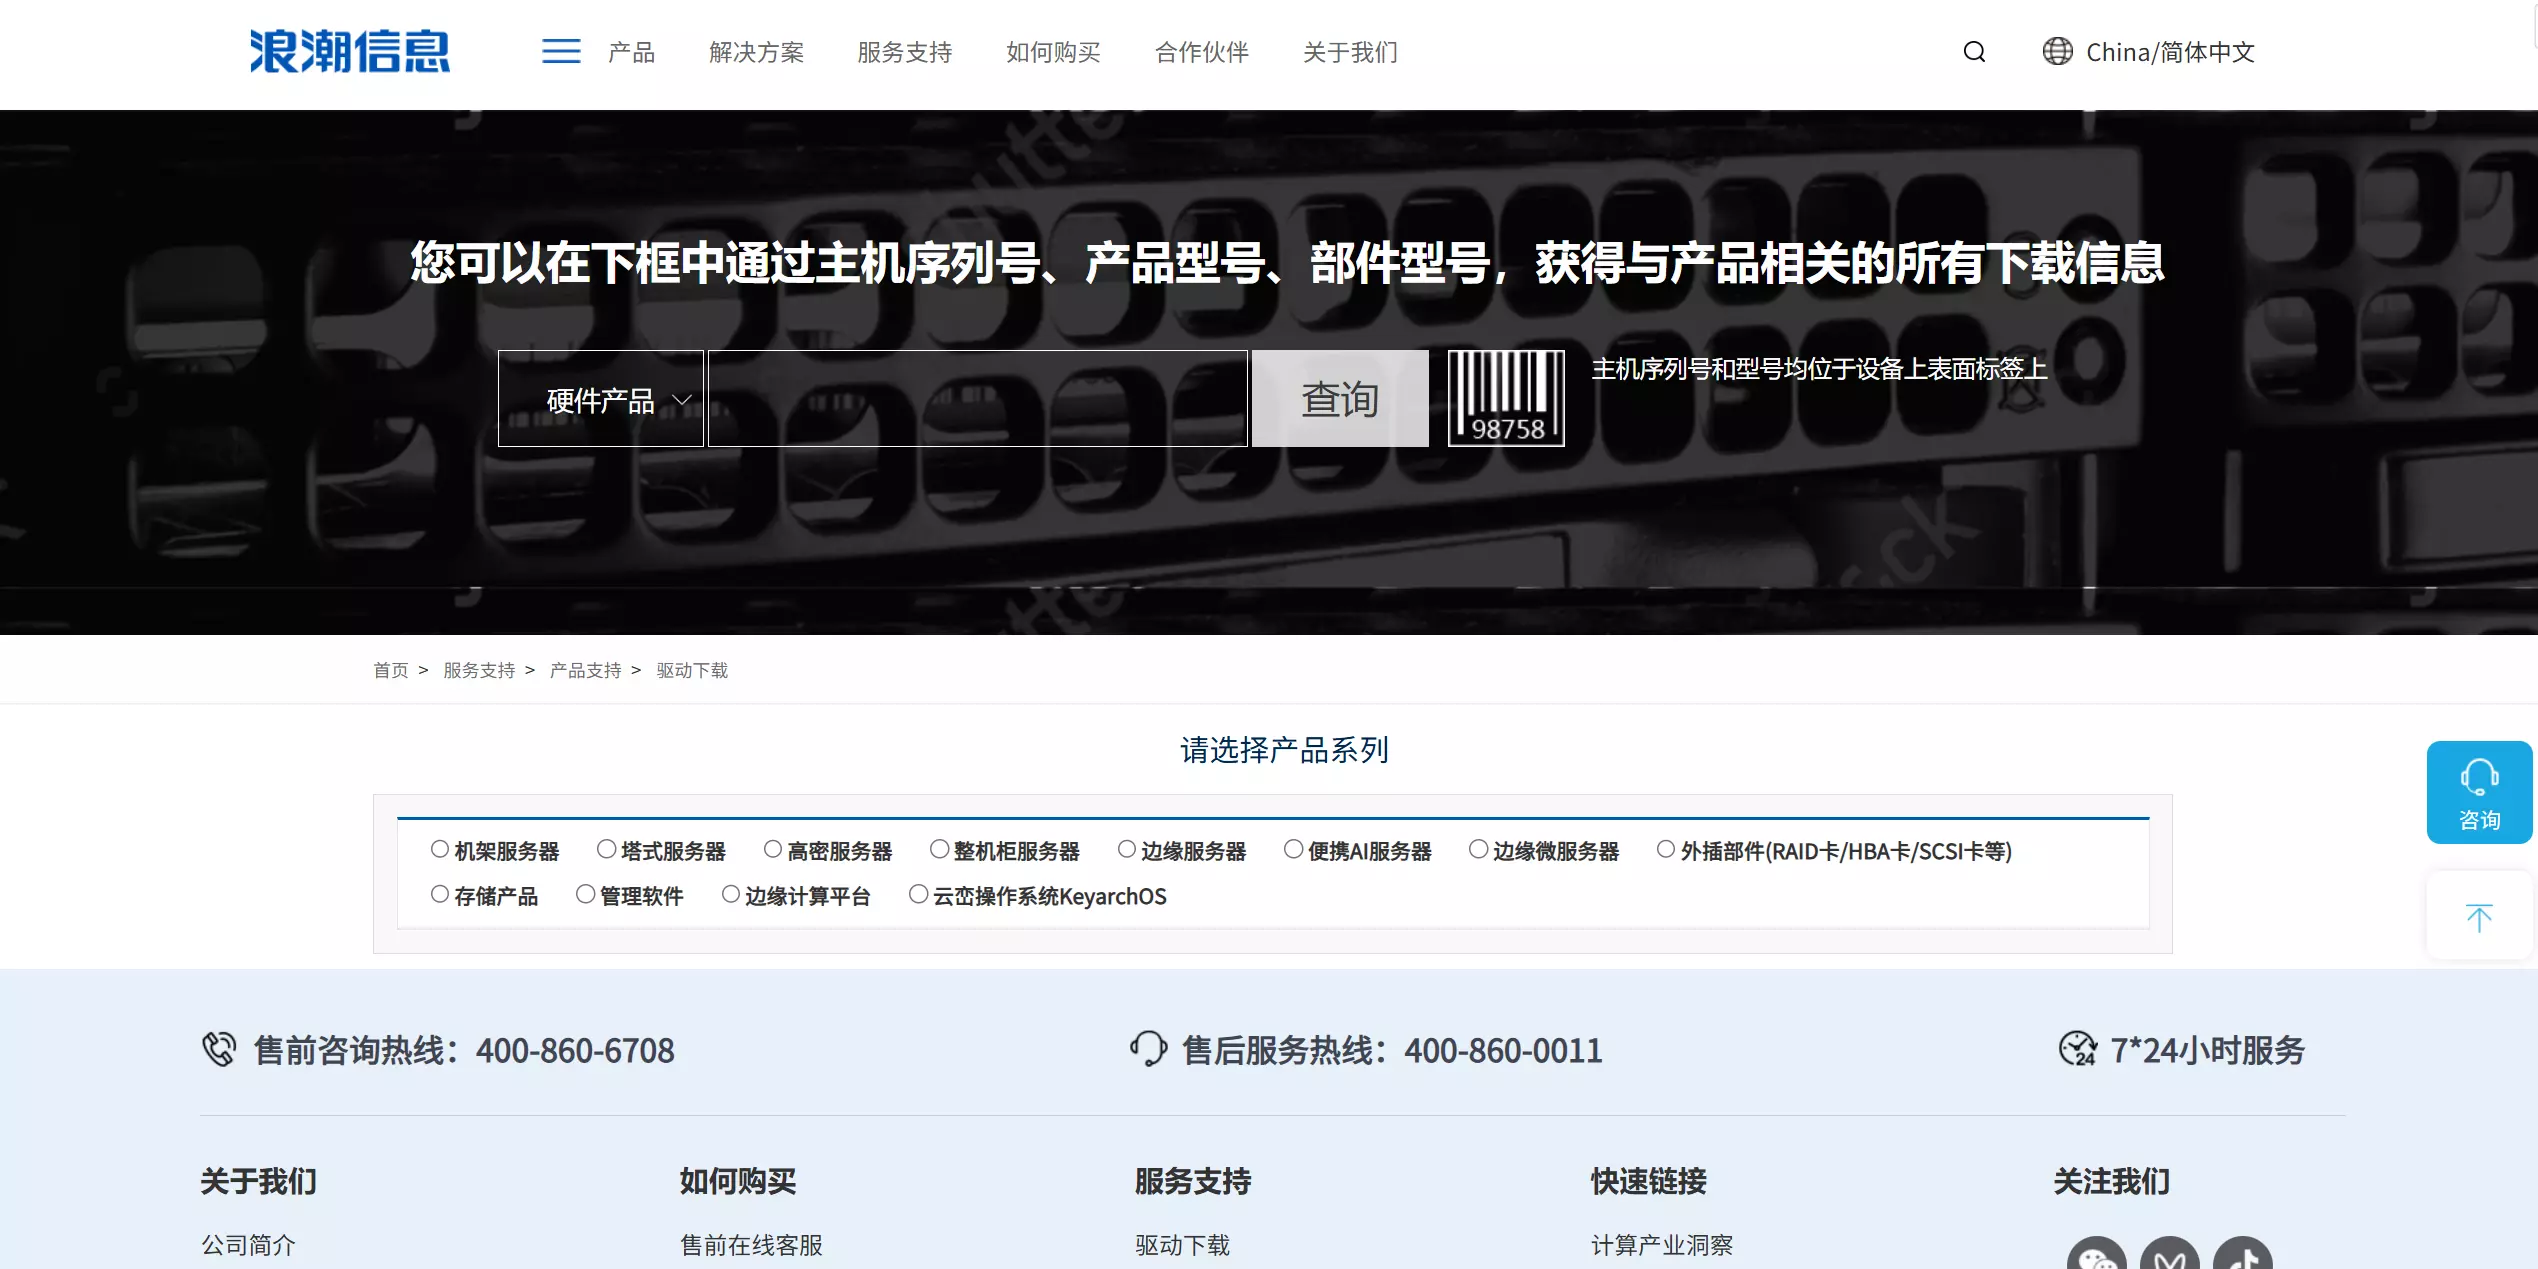The height and width of the screenshot is (1269, 2538).
Task: Open the 解决方案 top menu item
Action: tap(756, 52)
